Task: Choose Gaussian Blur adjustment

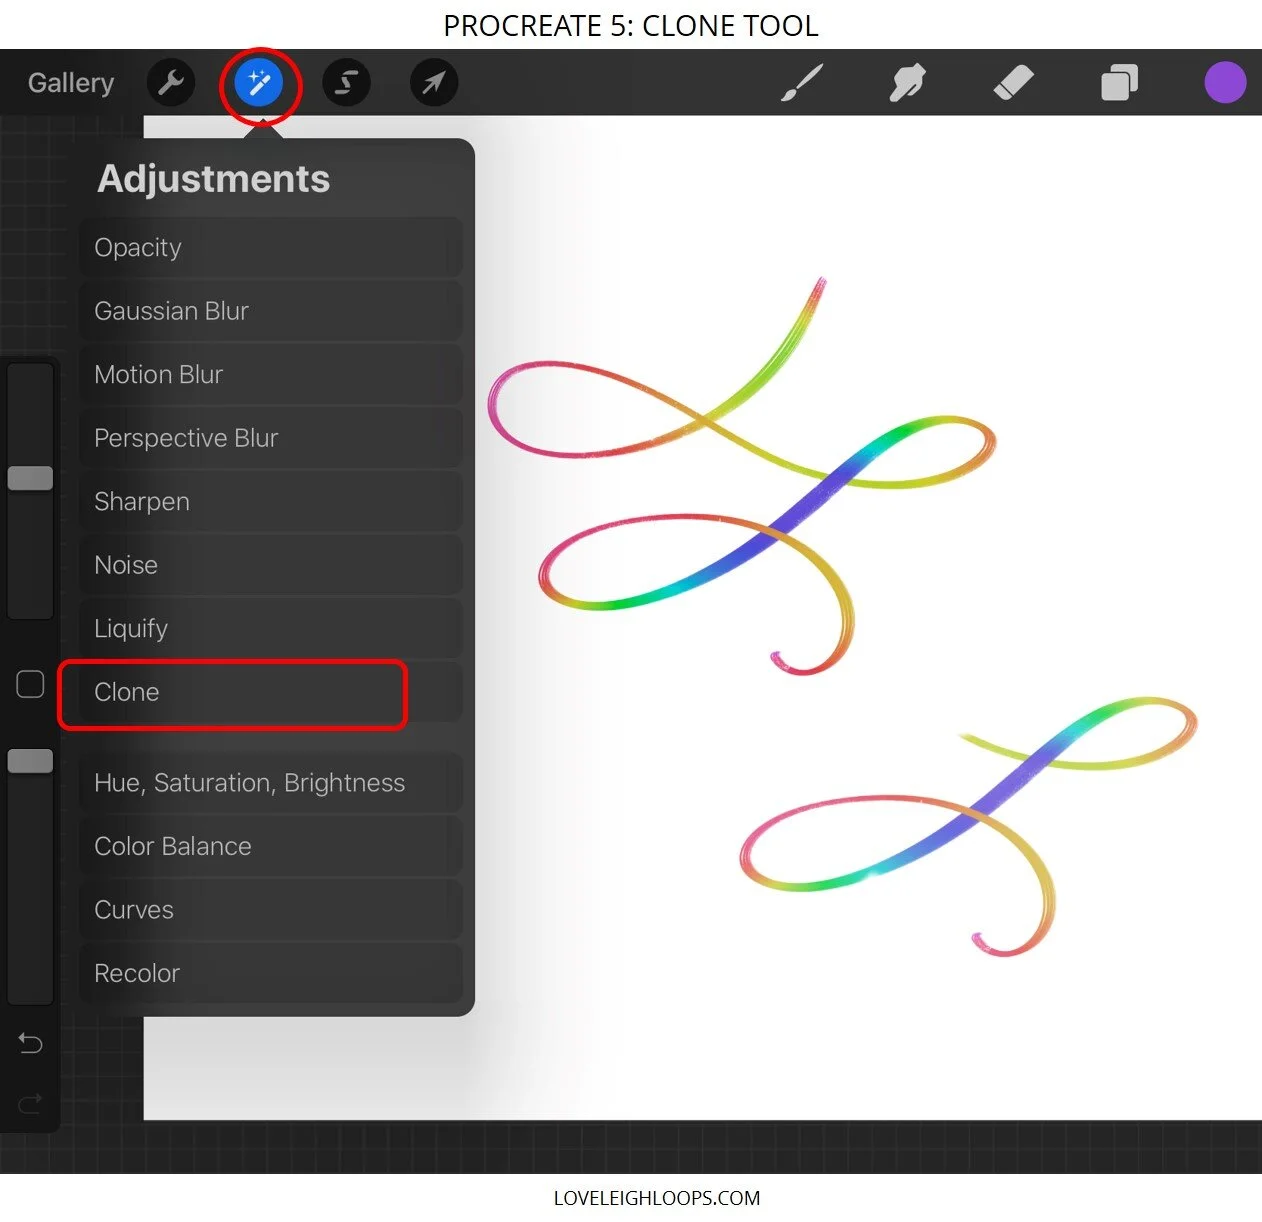Action: 271,311
